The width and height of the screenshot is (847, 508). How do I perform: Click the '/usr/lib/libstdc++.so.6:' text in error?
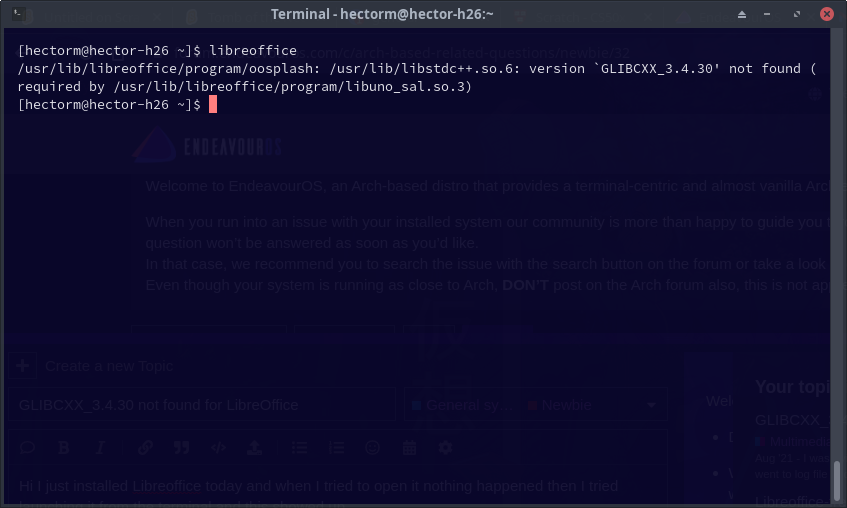pyautogui.click(x=425, y=69)
